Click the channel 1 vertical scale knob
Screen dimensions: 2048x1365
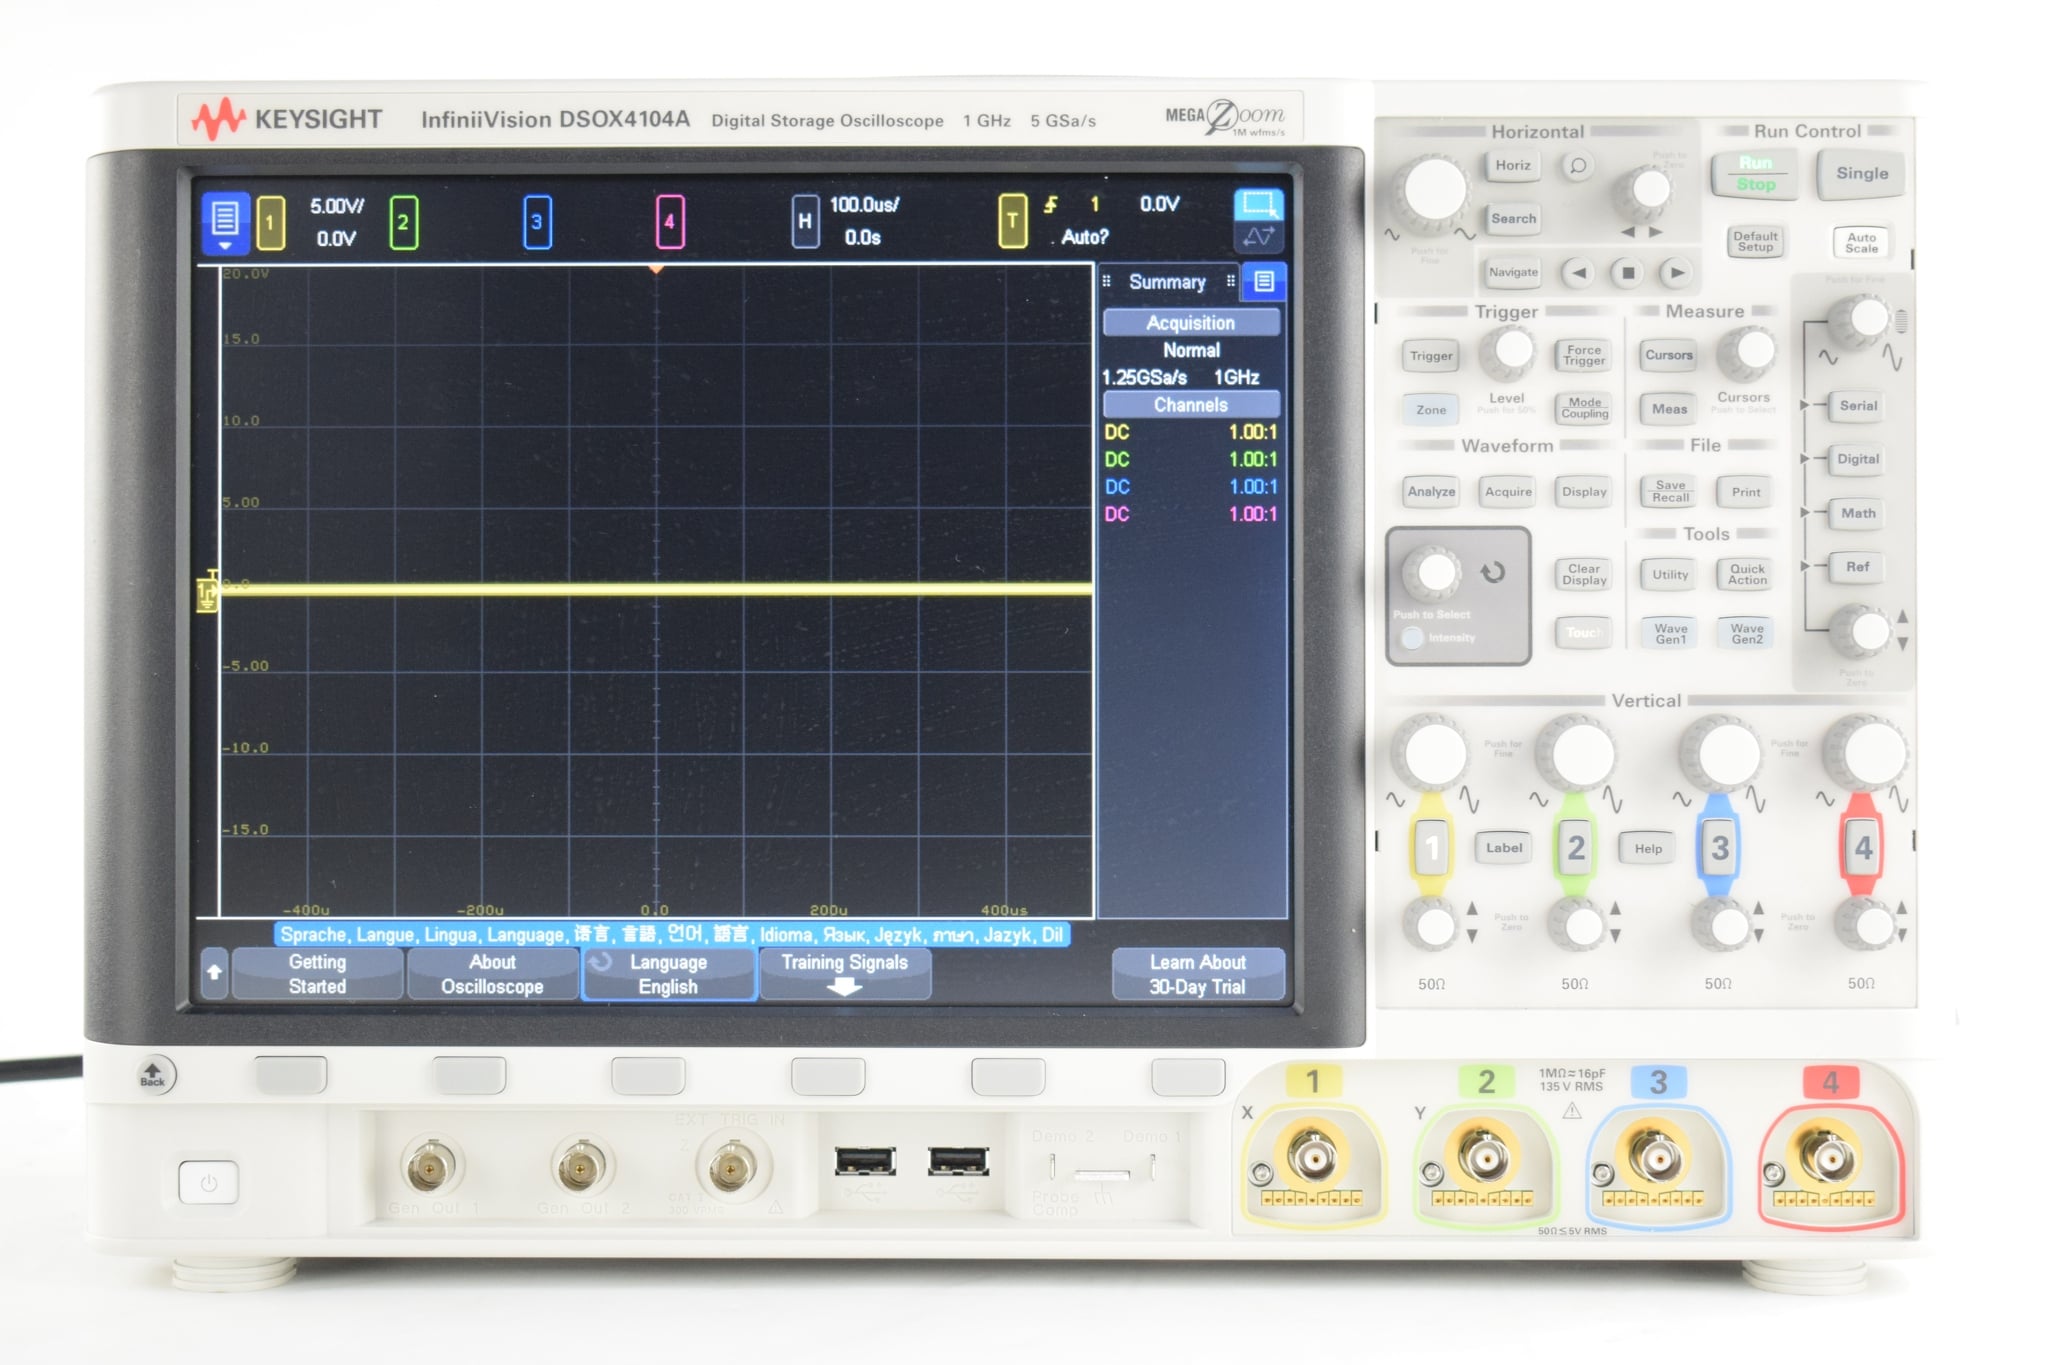1434,754
